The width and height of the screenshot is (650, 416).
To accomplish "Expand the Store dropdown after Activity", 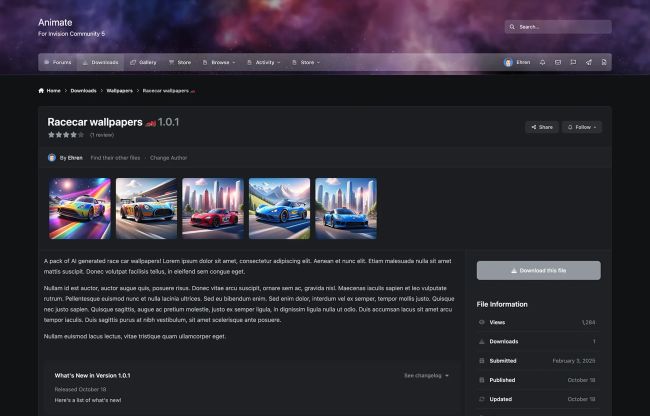I will (x=306, y=62).
